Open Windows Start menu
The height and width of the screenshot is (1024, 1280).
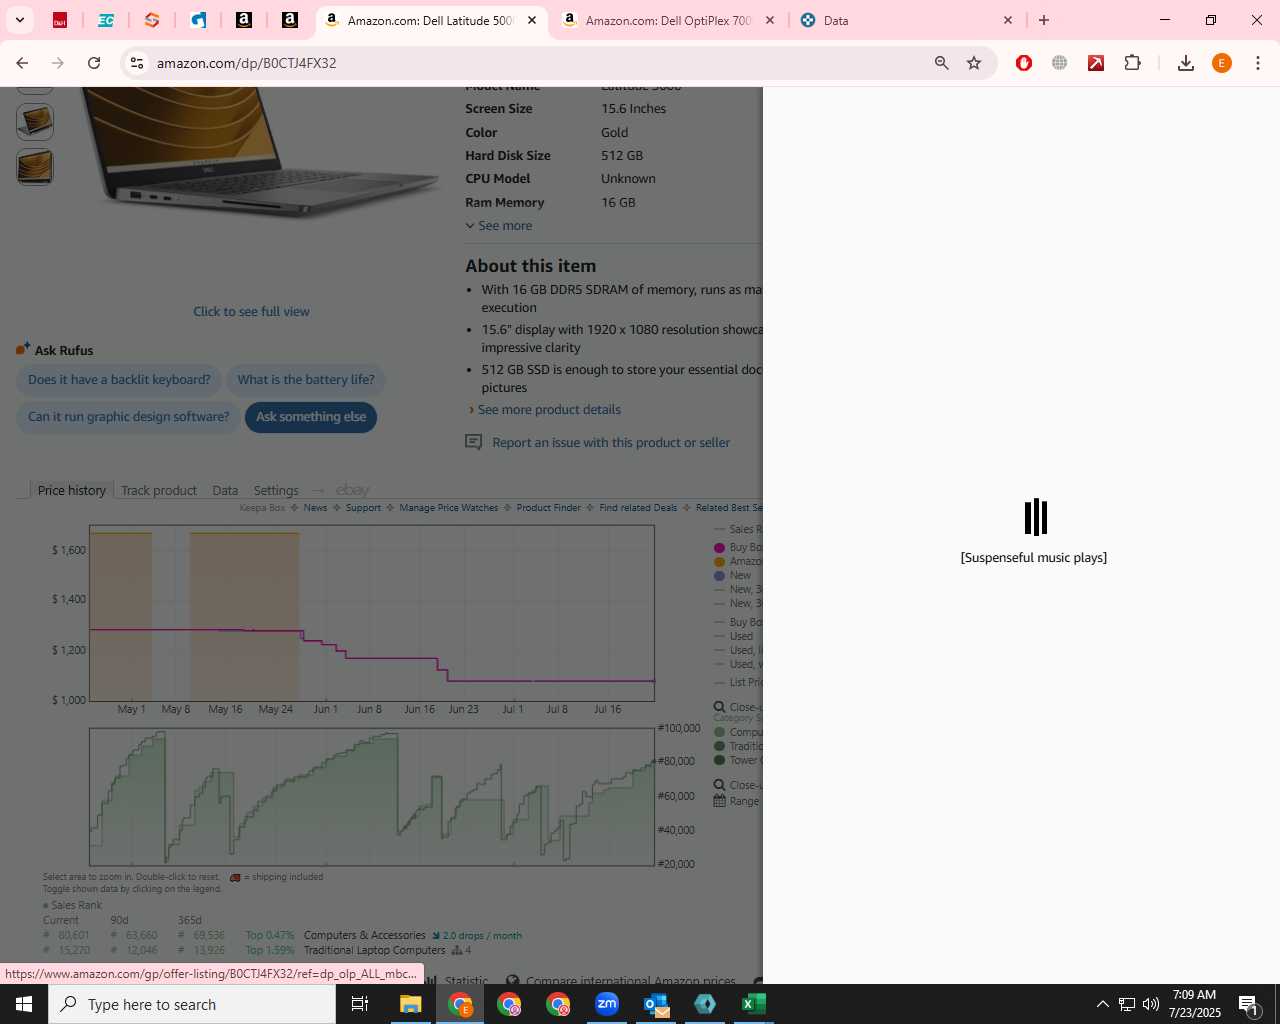(24, 1004)
